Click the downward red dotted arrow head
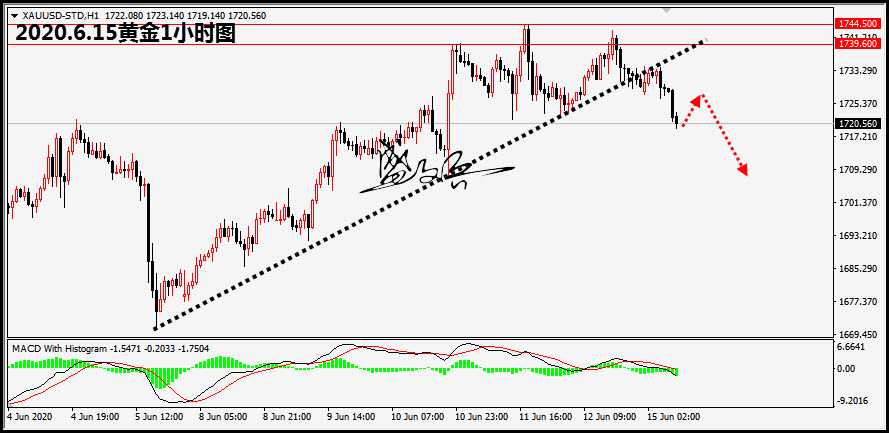This screenshot has width=889, height=433. [x=743, y=171]
